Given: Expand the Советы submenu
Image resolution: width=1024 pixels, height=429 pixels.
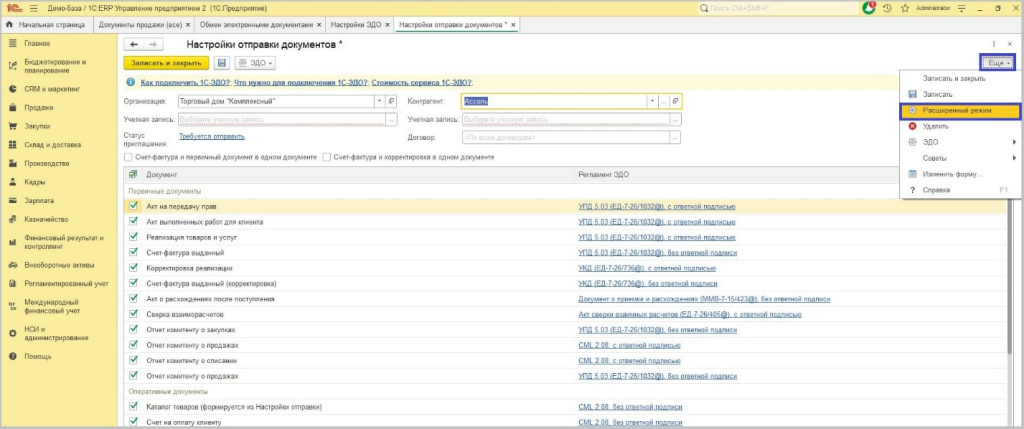Looking at the screenshot, I should 959,157.
